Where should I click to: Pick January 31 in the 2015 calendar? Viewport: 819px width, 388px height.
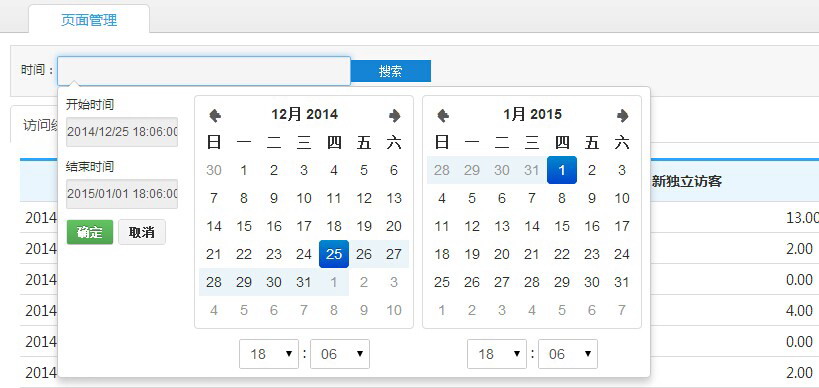(622, 283)
